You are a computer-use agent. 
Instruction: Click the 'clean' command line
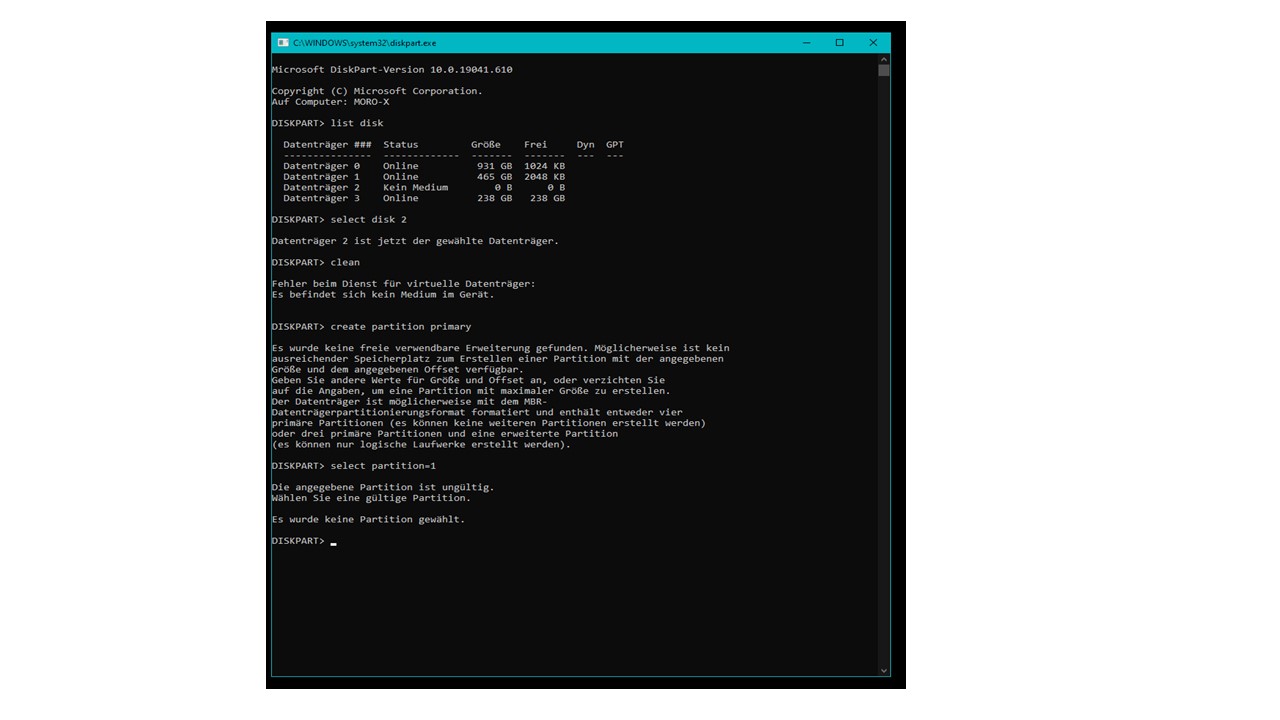click(x=316, y=262)
